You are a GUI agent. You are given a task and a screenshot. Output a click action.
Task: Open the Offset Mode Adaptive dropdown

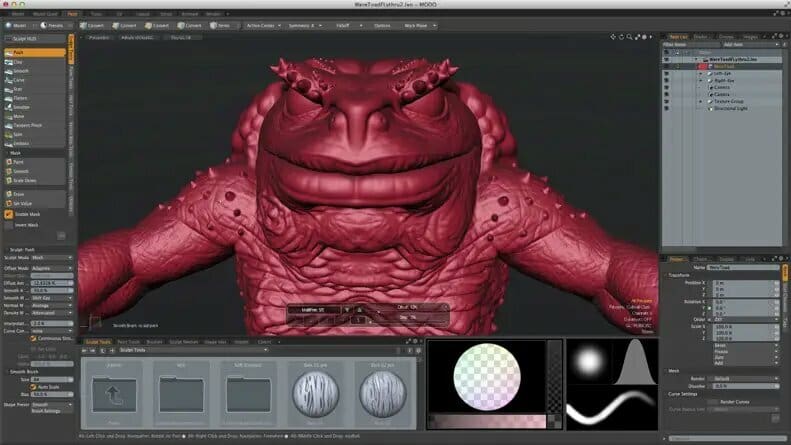pyautogui.click(x=52, y=268)
